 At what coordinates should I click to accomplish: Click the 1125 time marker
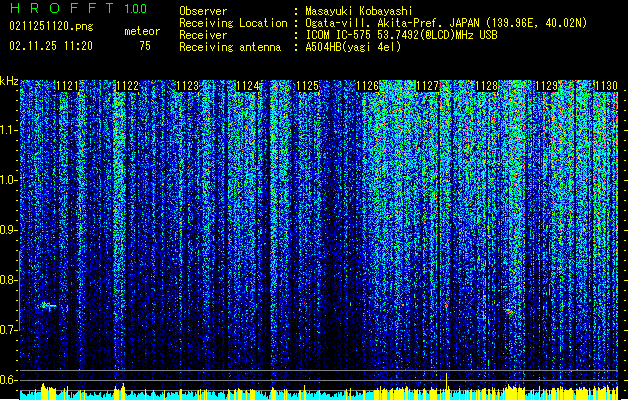point(307,86)
